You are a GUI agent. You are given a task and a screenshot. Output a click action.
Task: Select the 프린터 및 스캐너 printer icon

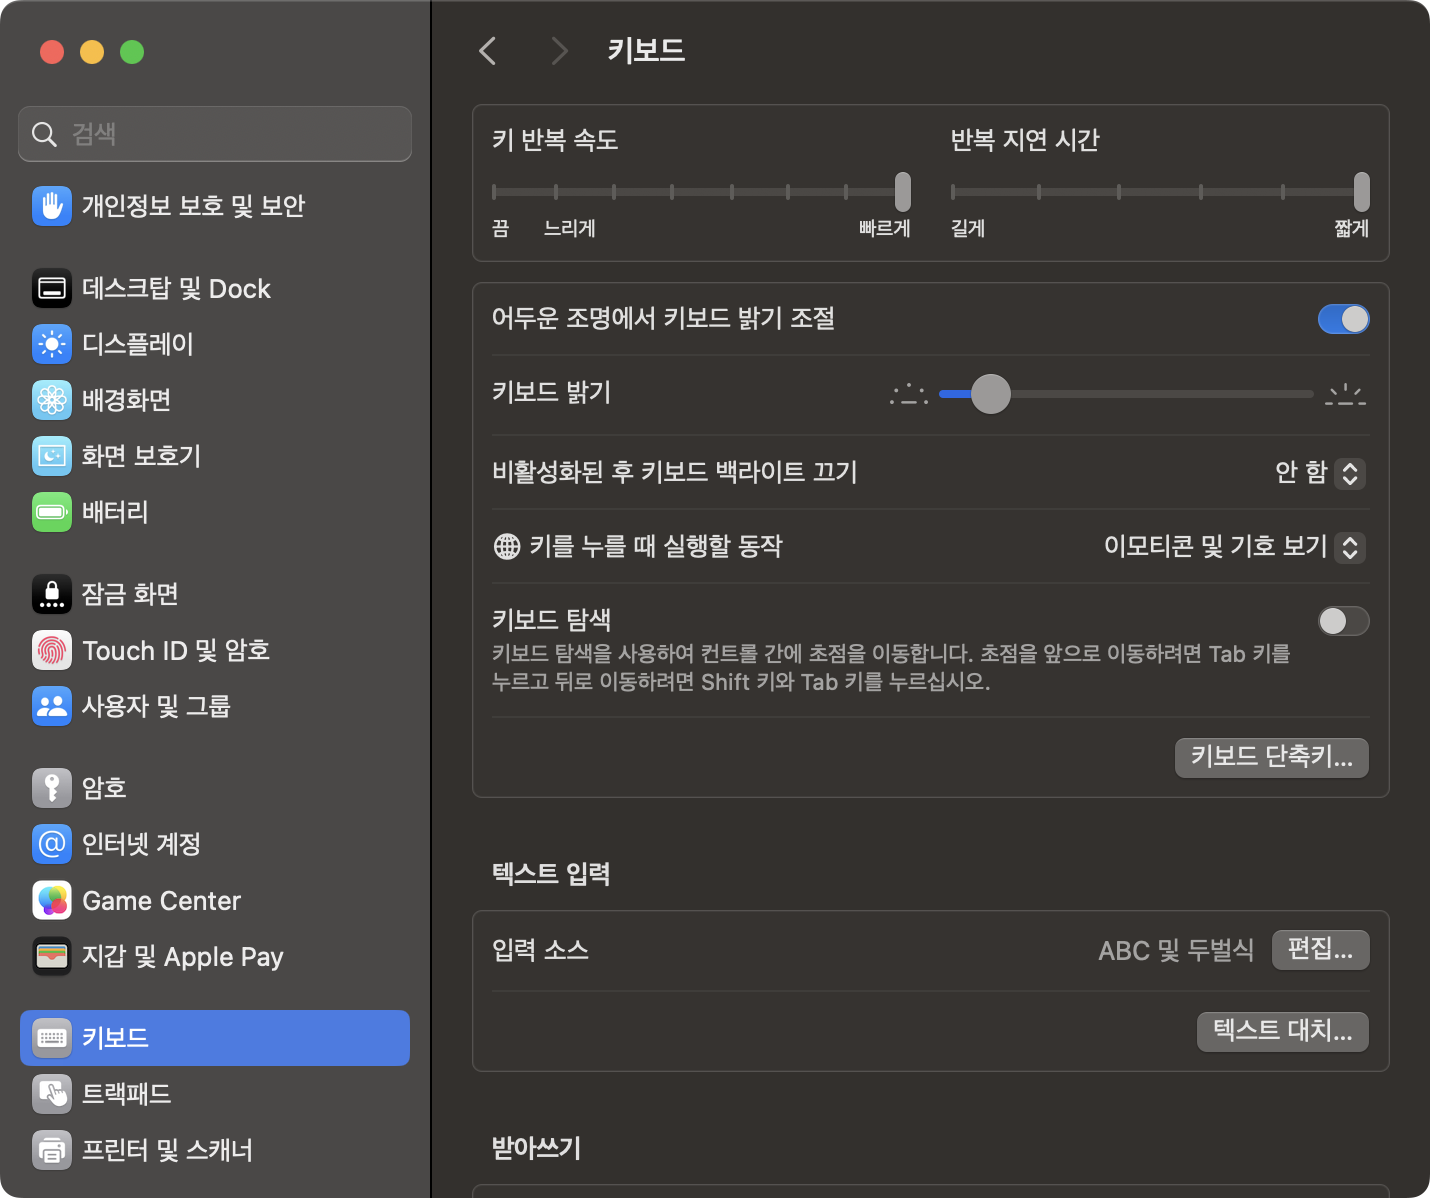click(52, 1150)
